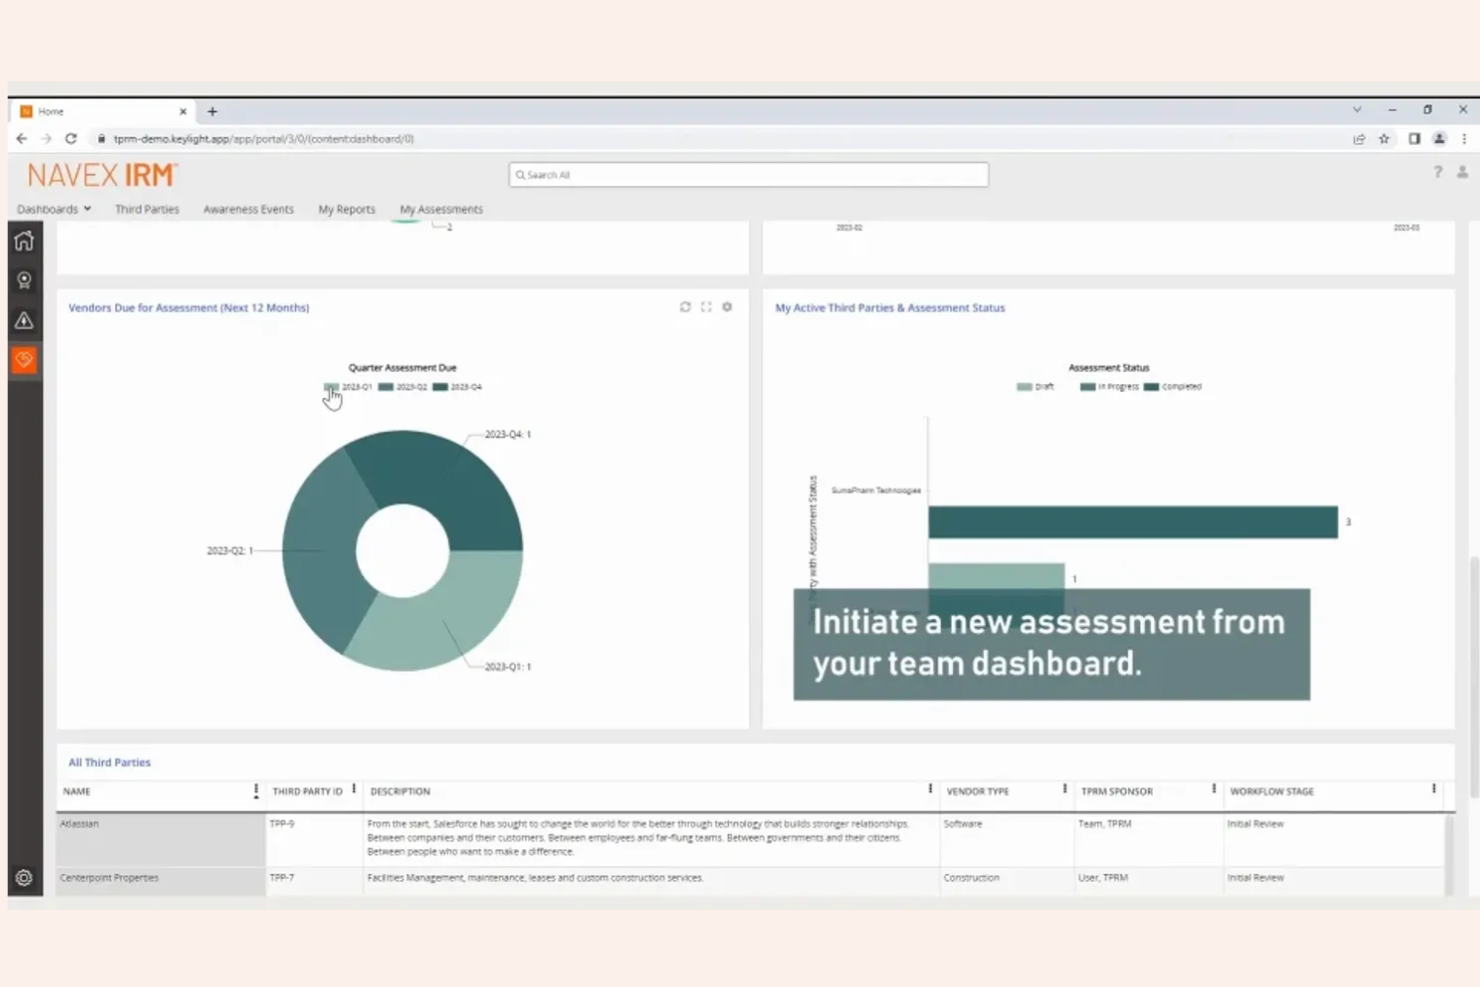
Task: Toggle the 2023-Q4 legend entry
Action: click(x=457, y=387)
